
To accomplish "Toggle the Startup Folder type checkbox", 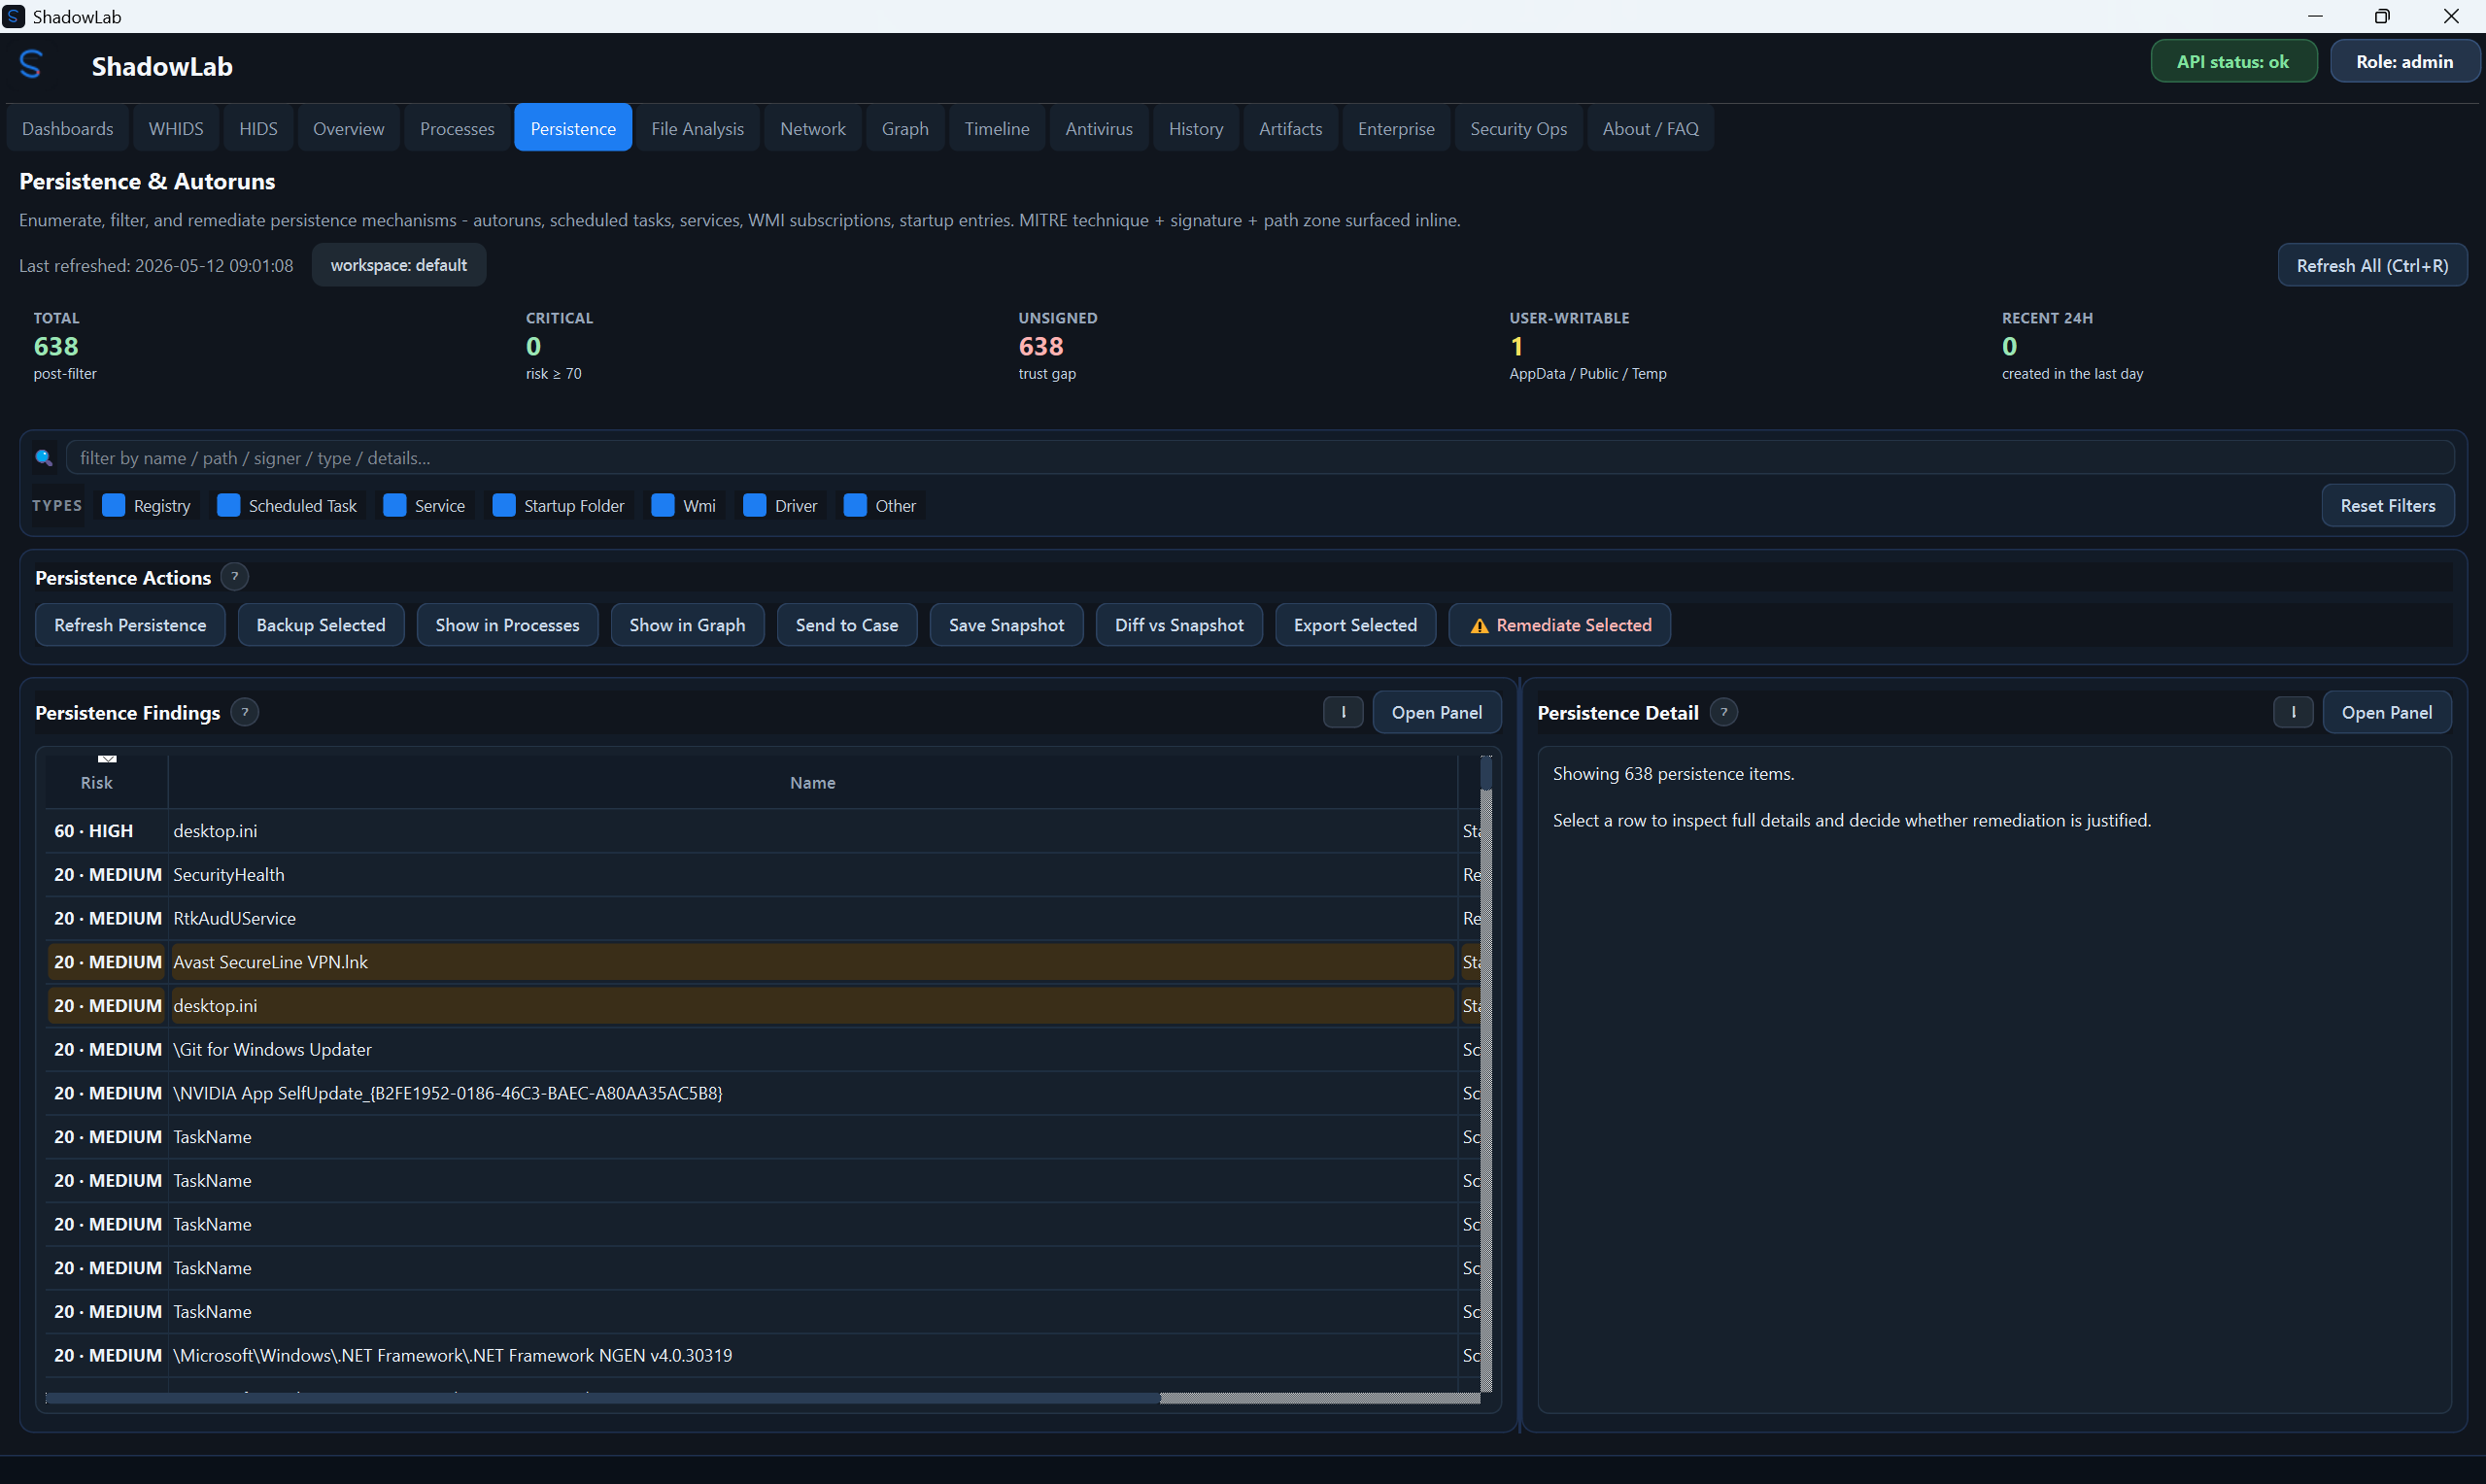I will pos(504,505).
